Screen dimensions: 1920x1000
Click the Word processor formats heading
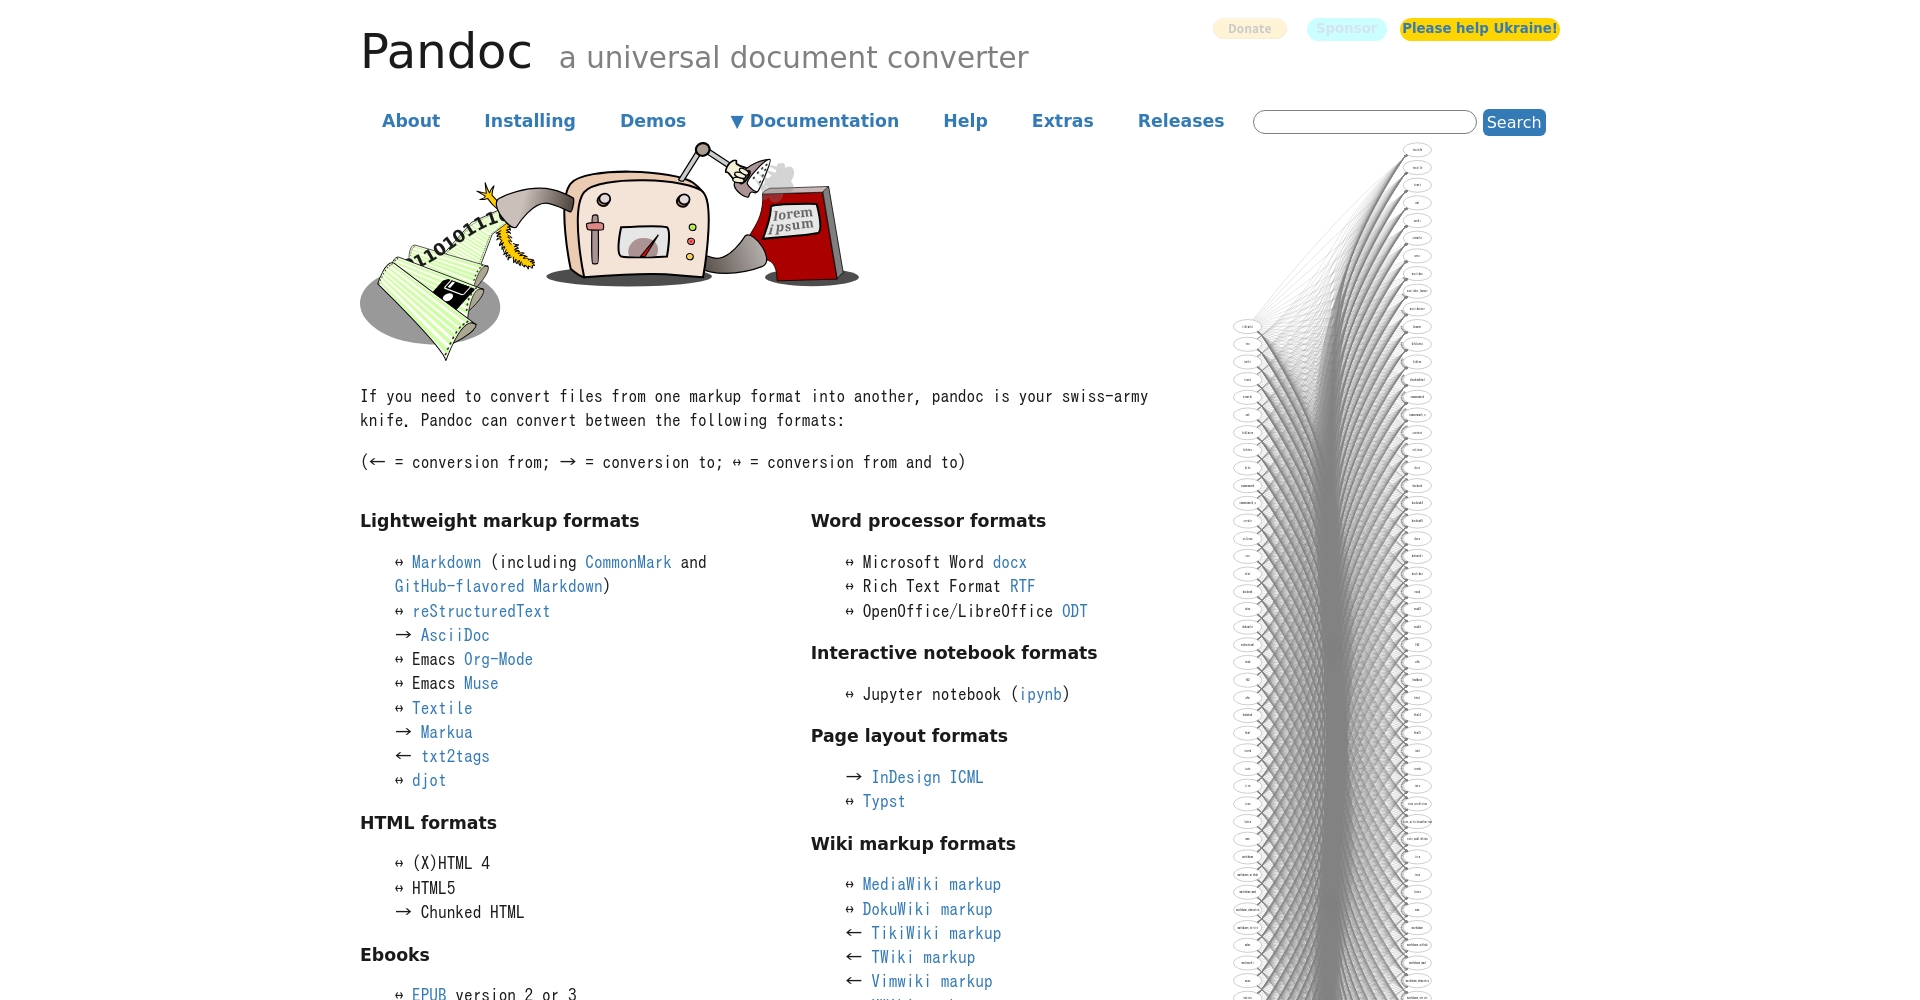point(928,521)
